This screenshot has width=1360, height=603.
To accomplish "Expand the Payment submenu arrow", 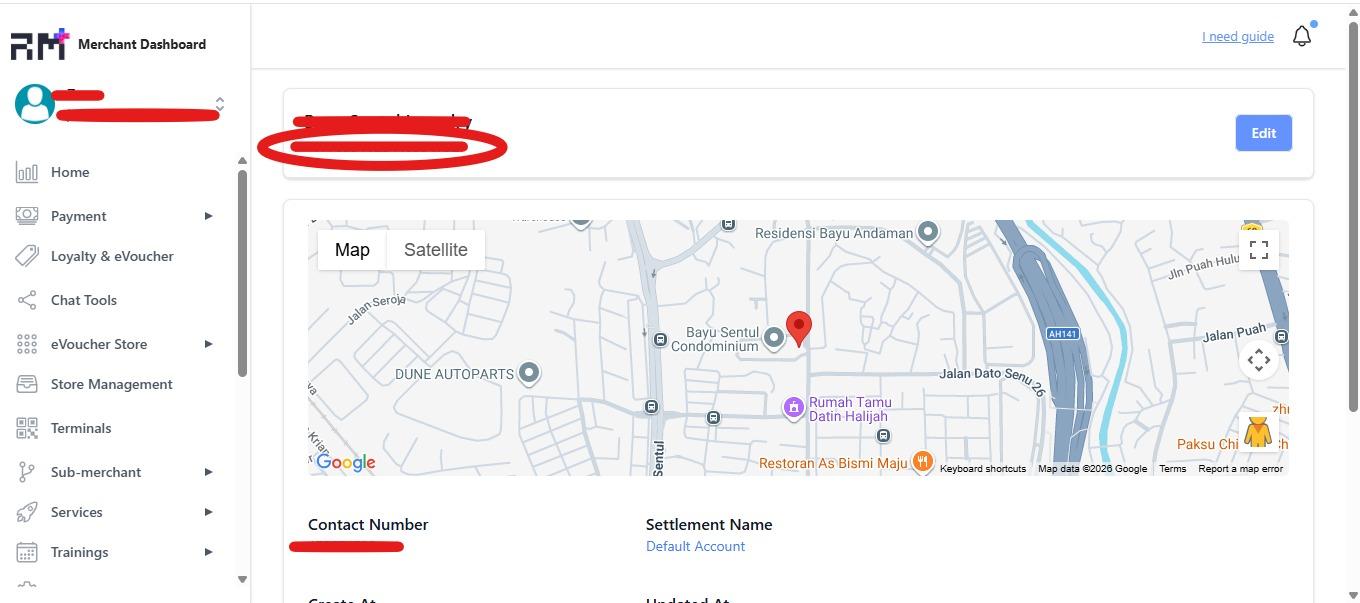I will click(208, 216).
